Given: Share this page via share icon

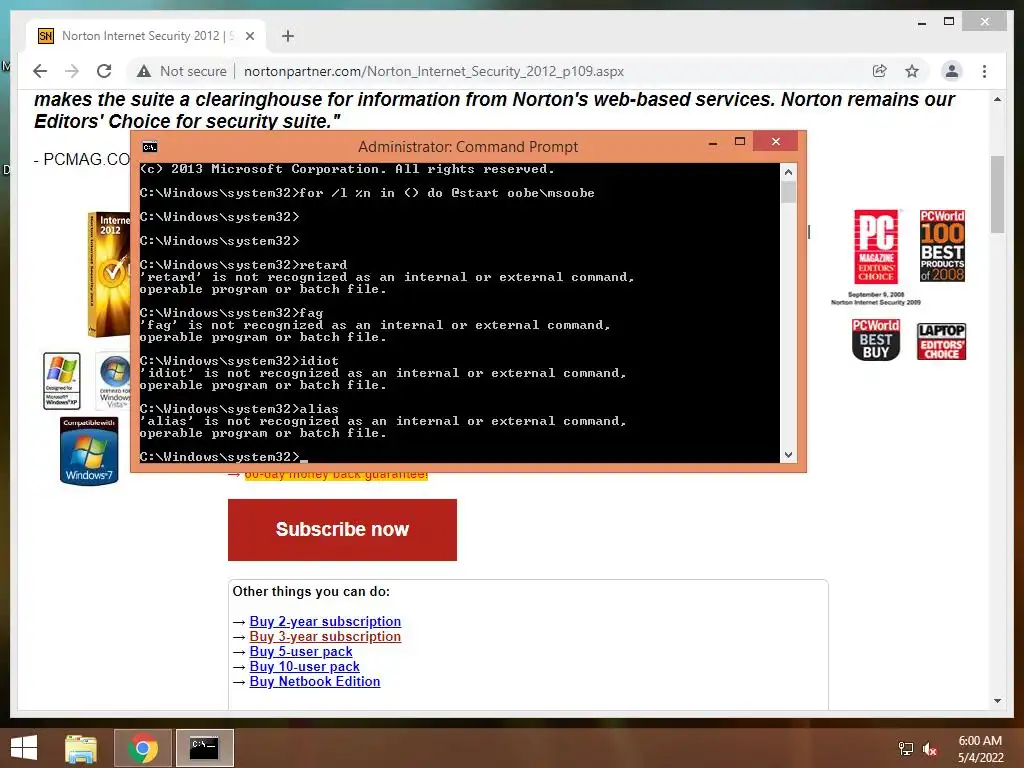Looking at the screenshot, I should point(880,71).
